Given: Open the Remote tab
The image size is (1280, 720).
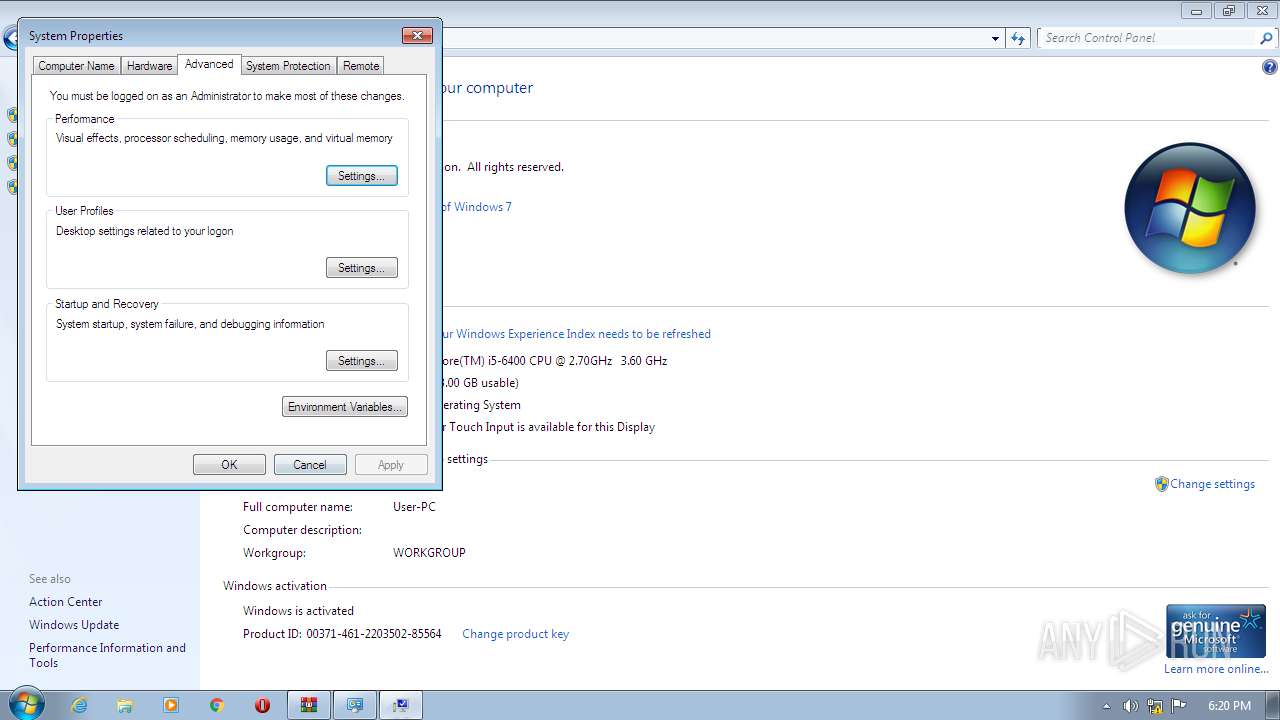Looking at the screenshot, I should 361,66.
